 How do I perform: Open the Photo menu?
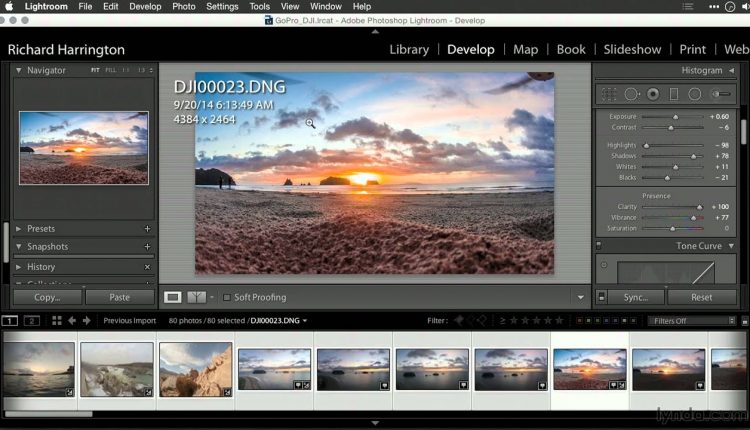pyautogui.click(x=184, y=7)
